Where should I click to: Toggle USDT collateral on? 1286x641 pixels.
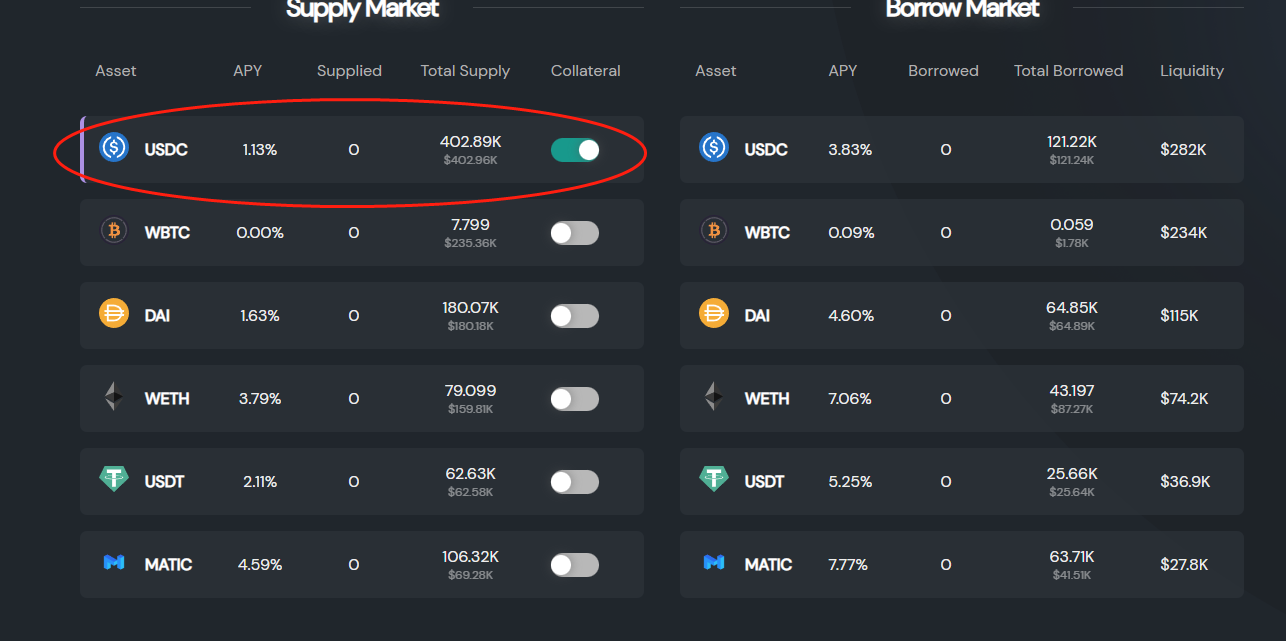(x=575, y=482)
